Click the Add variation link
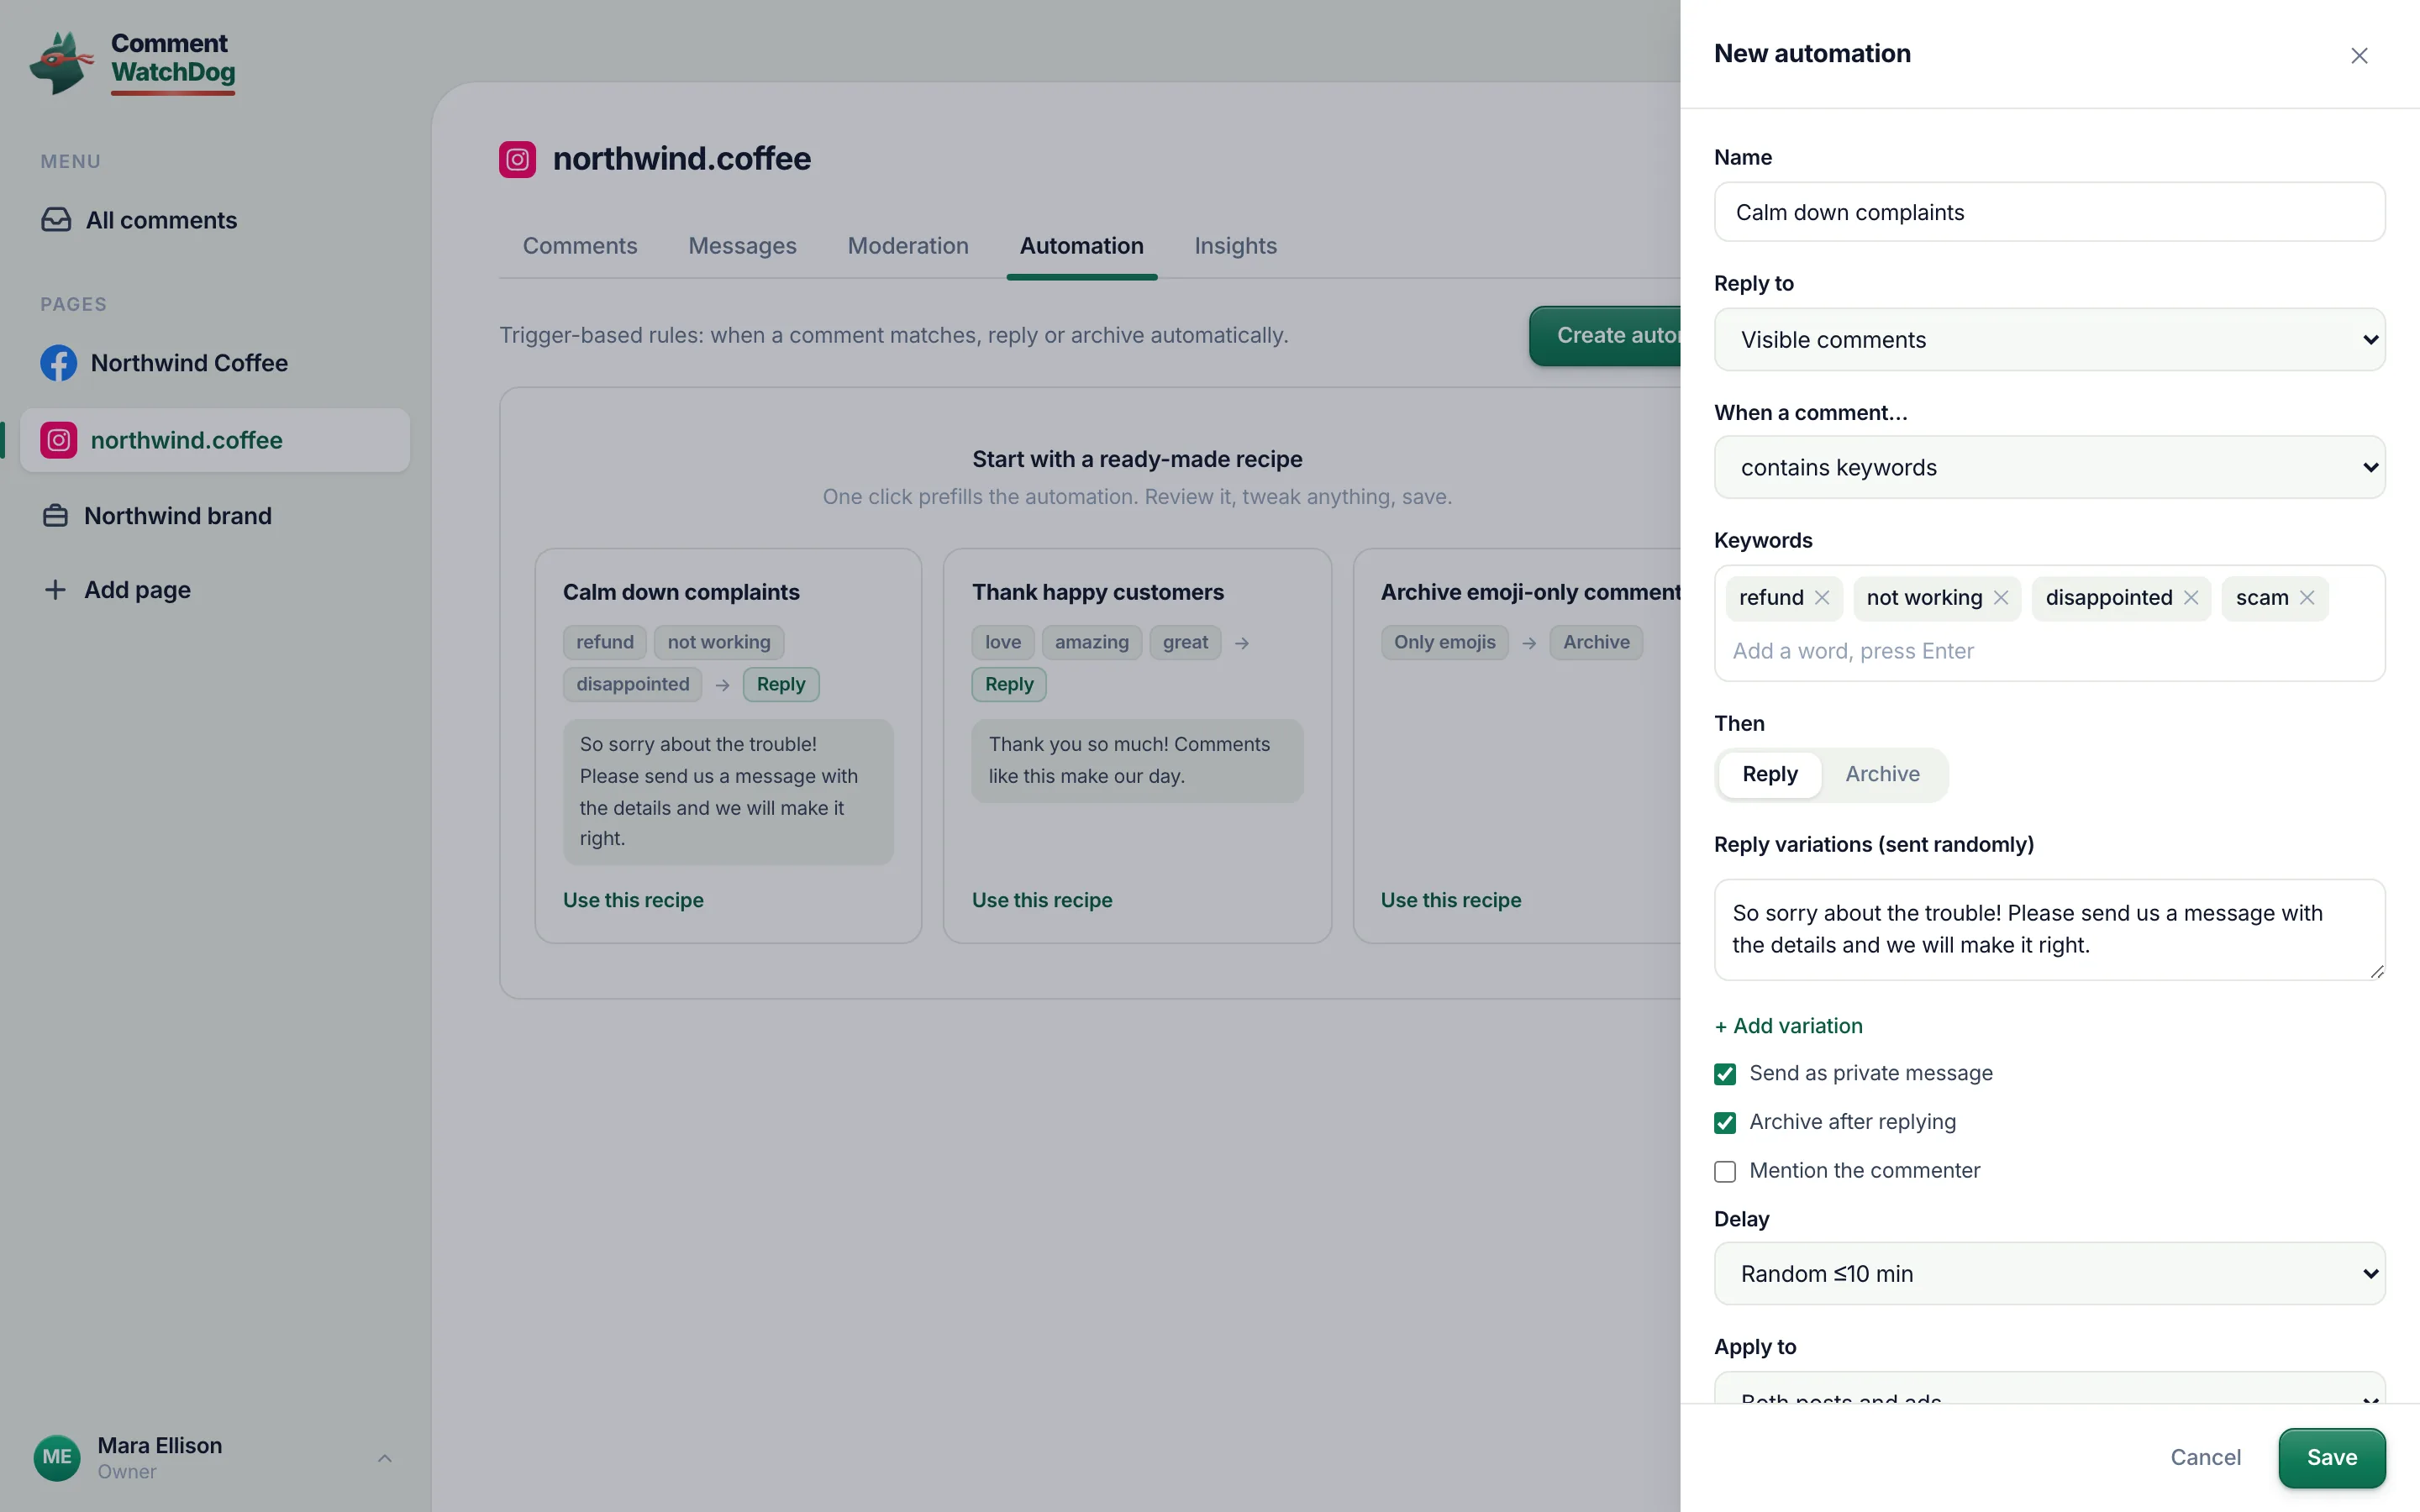The image size is (2420, 1512). [1788, 1026]
